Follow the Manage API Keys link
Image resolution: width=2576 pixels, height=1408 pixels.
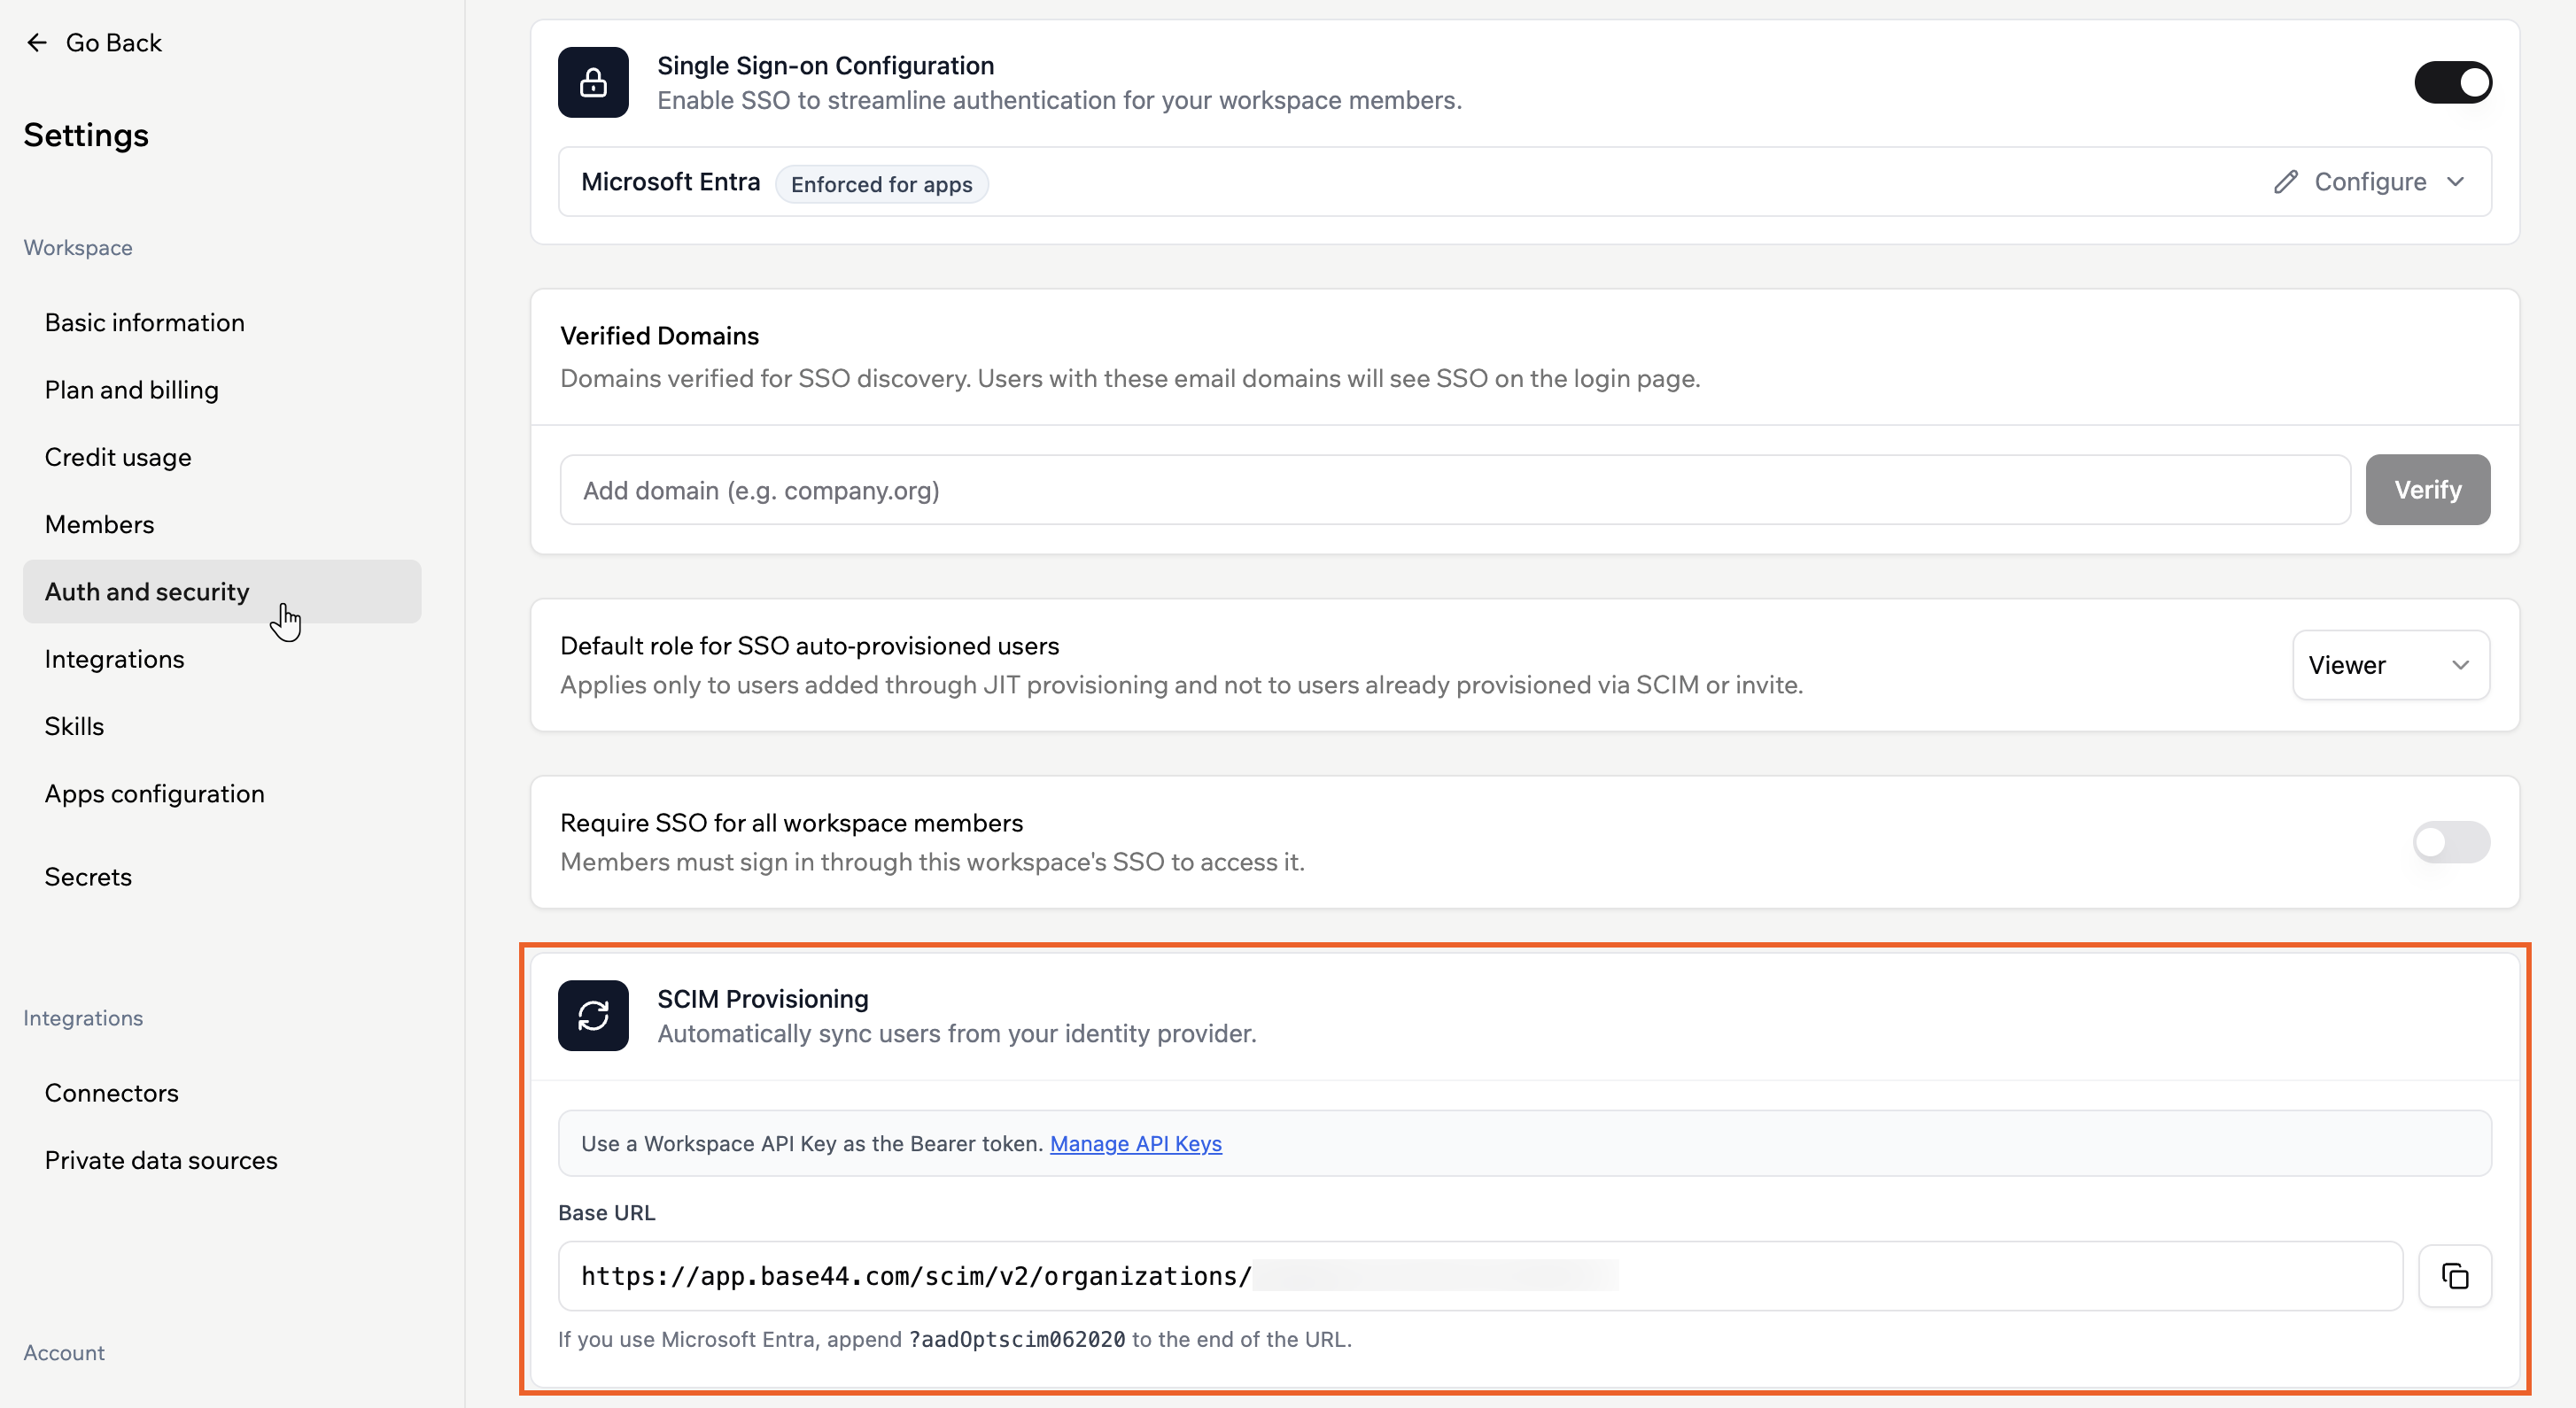pos(1135,1144)
